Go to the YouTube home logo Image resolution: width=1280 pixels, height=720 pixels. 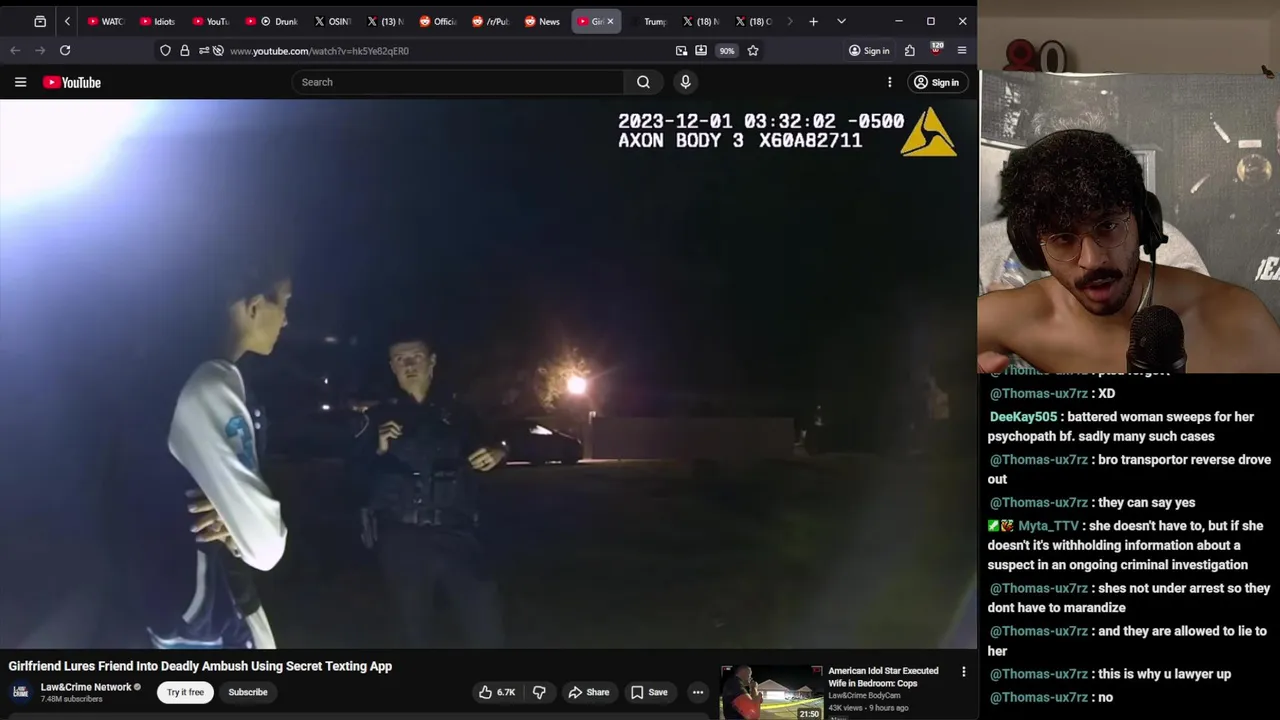(72, 82)
